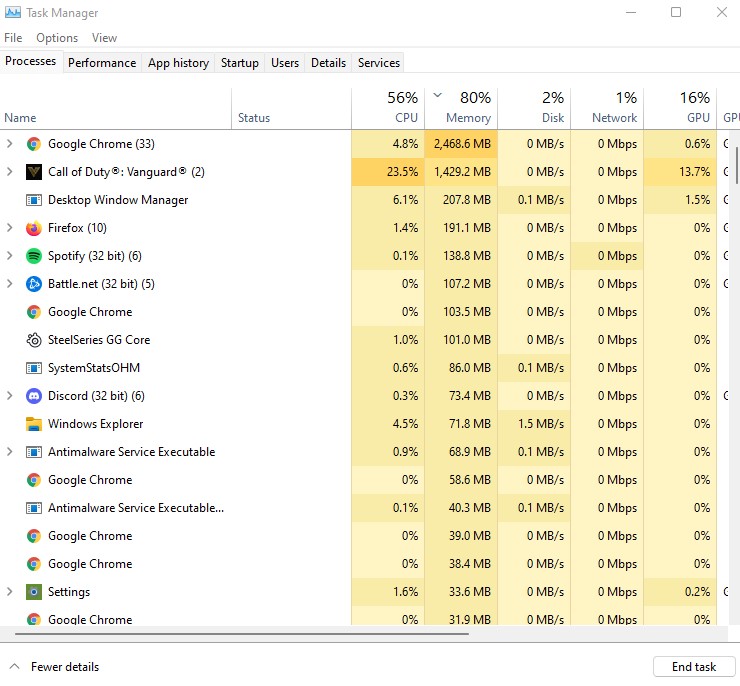Image resolution: width=740 pixels, height=686 pixels.
Task: Click the Task Manager title bar icon
Action: click(x=12, y=12)
